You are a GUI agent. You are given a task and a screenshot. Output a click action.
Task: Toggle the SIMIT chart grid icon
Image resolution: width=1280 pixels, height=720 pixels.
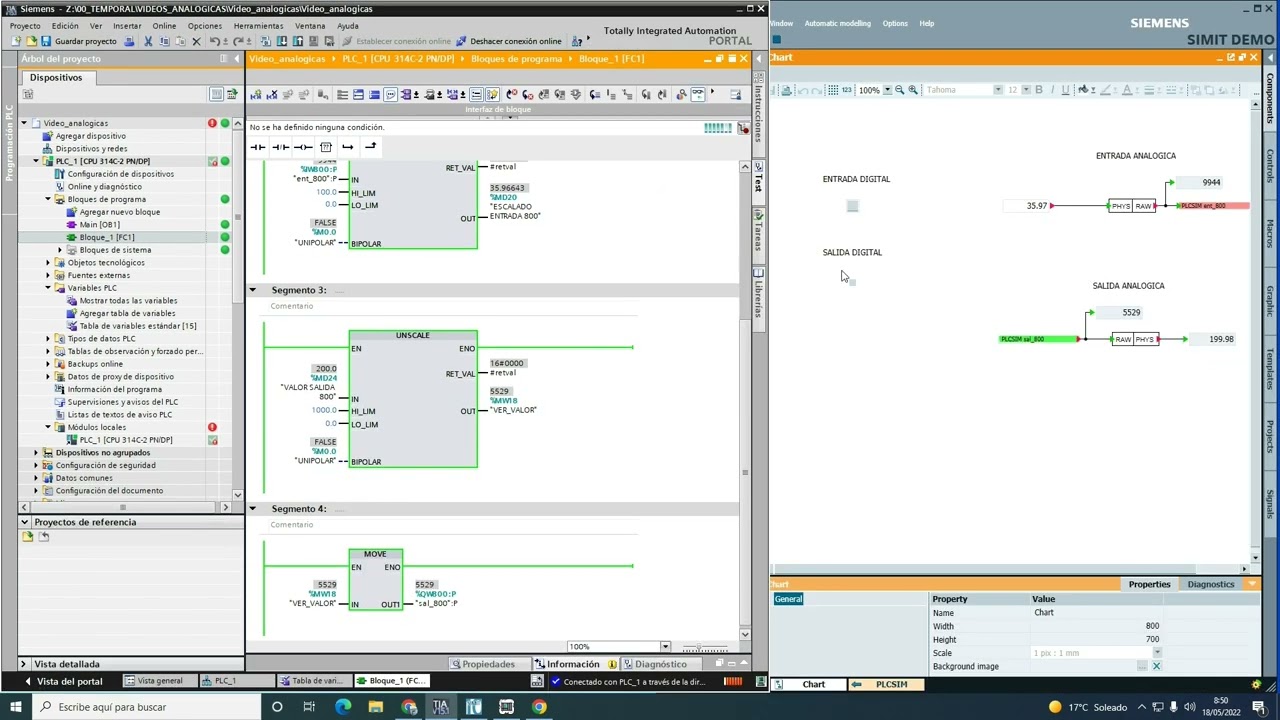(x=832, y=90)
